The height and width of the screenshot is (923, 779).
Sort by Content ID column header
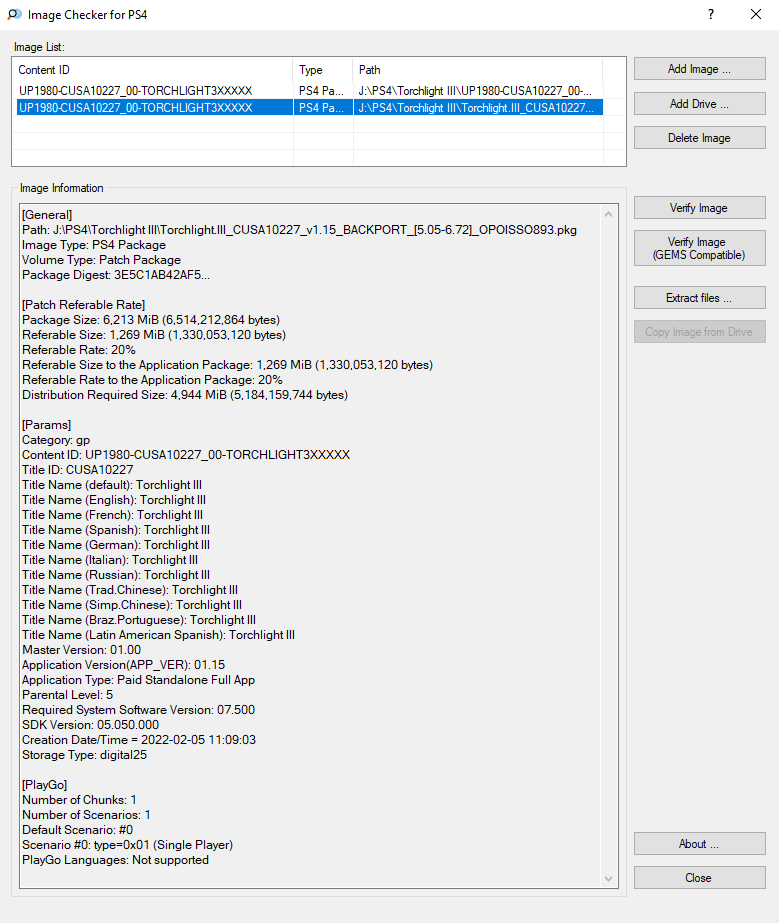click(x=155, y=70)
